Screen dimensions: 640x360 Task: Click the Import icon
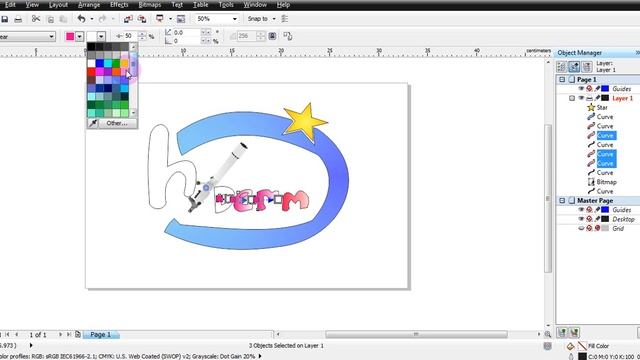pos(128,19)
